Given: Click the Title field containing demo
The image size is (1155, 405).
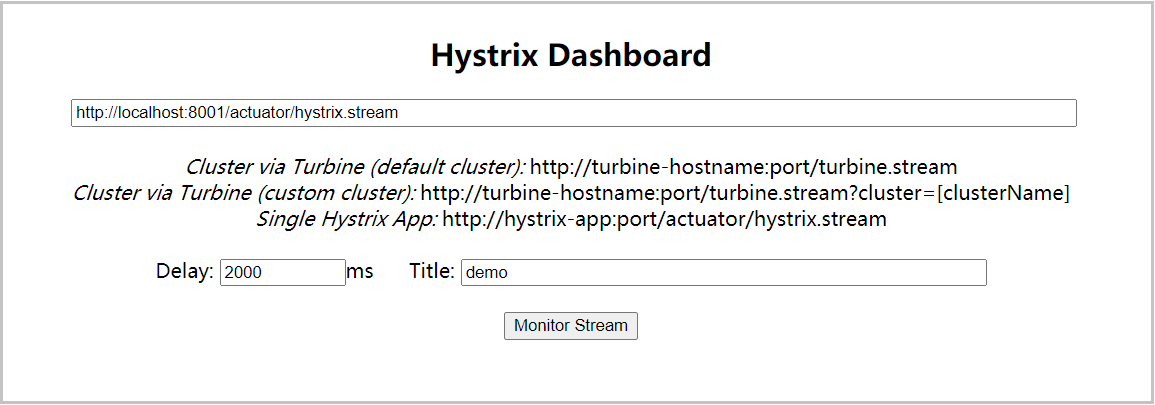Looking at the screenshot, I should click(723, 272).
